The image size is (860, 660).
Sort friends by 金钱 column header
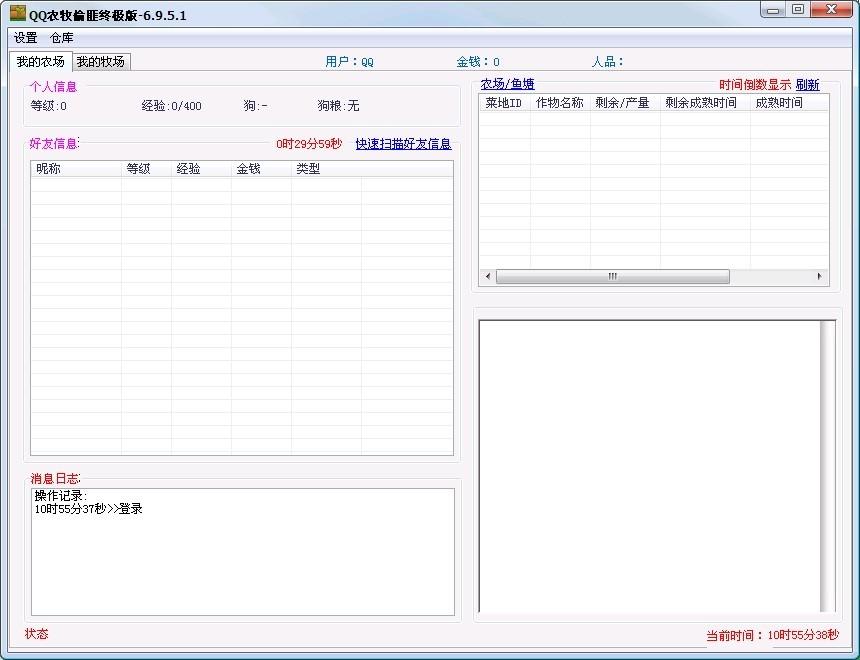261,169
